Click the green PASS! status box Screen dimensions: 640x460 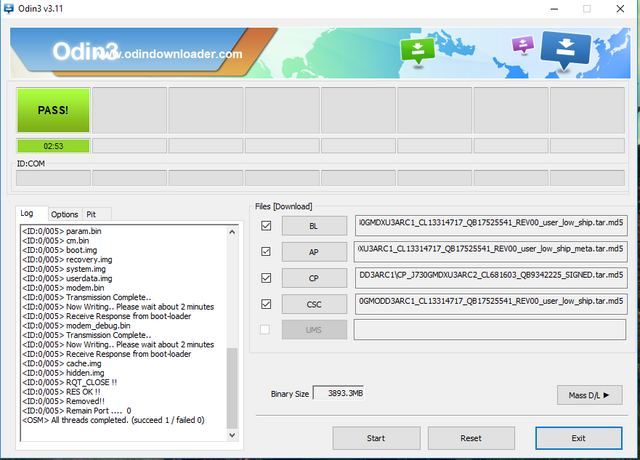pos(53,110)
